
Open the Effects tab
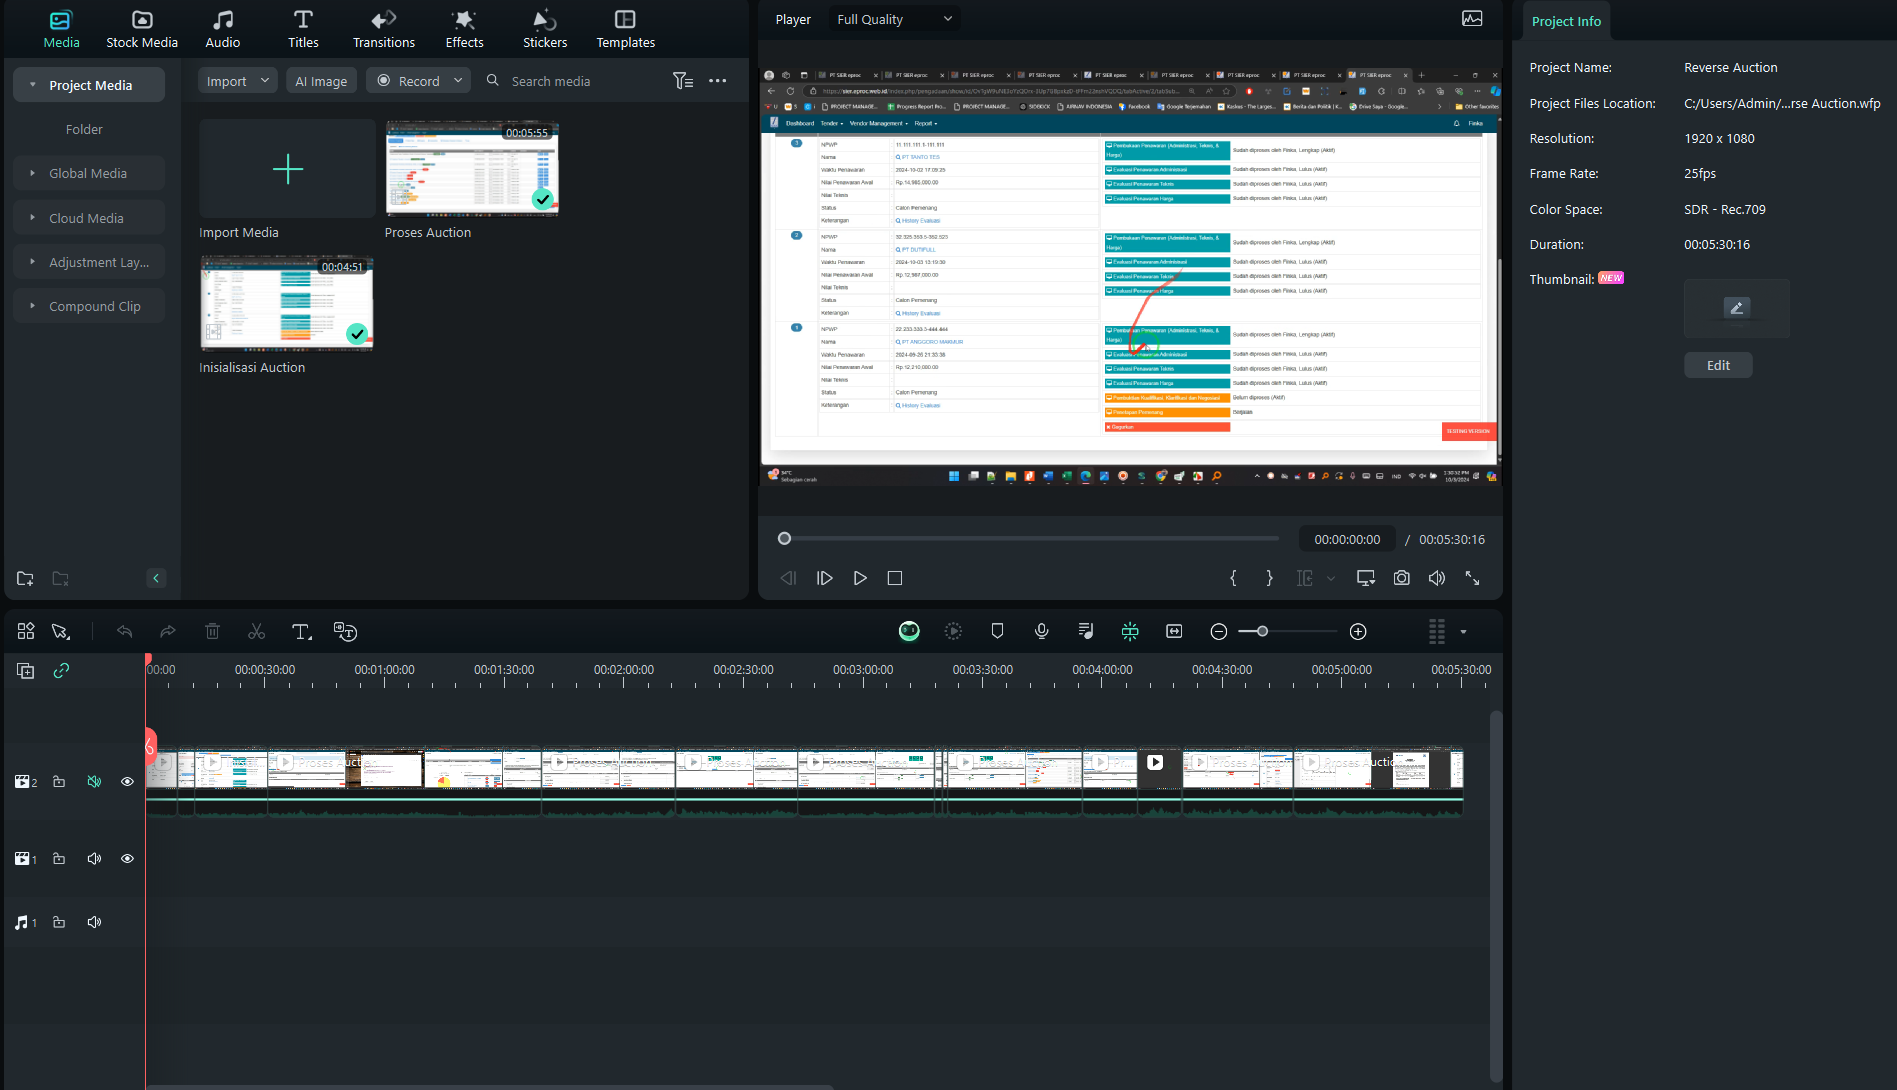(x=464, y=29)
